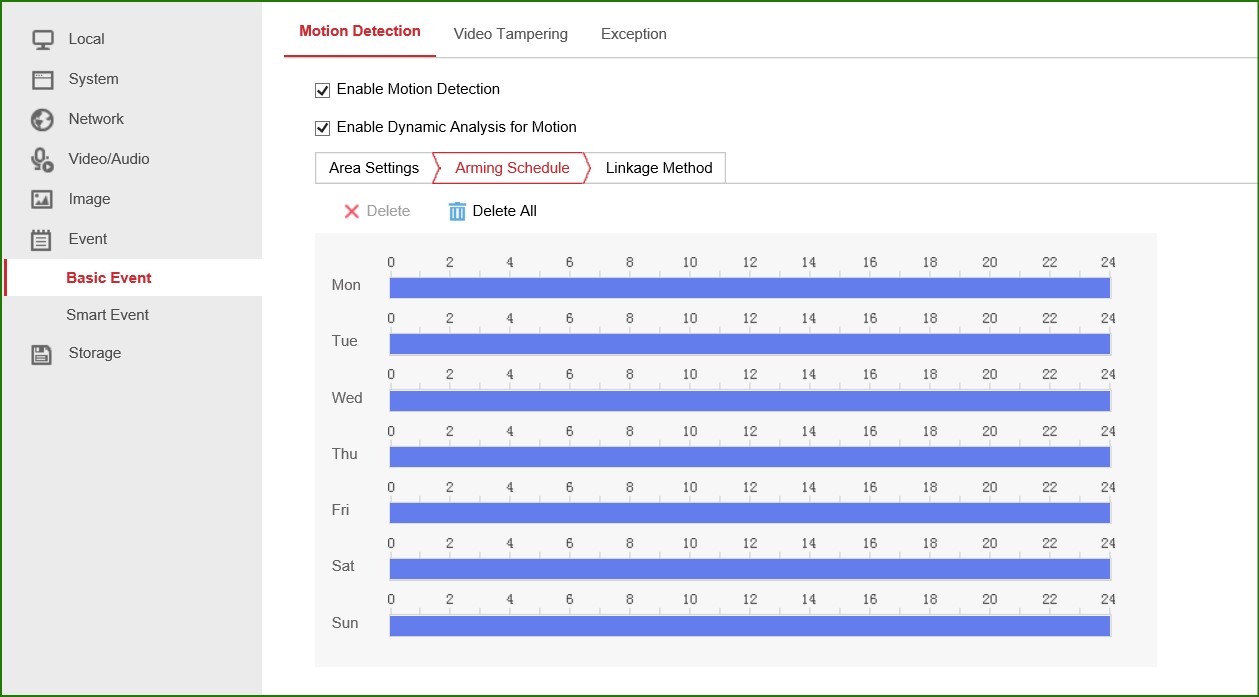
Task: Click the Event calendar icon
Action: pos(42,240)
